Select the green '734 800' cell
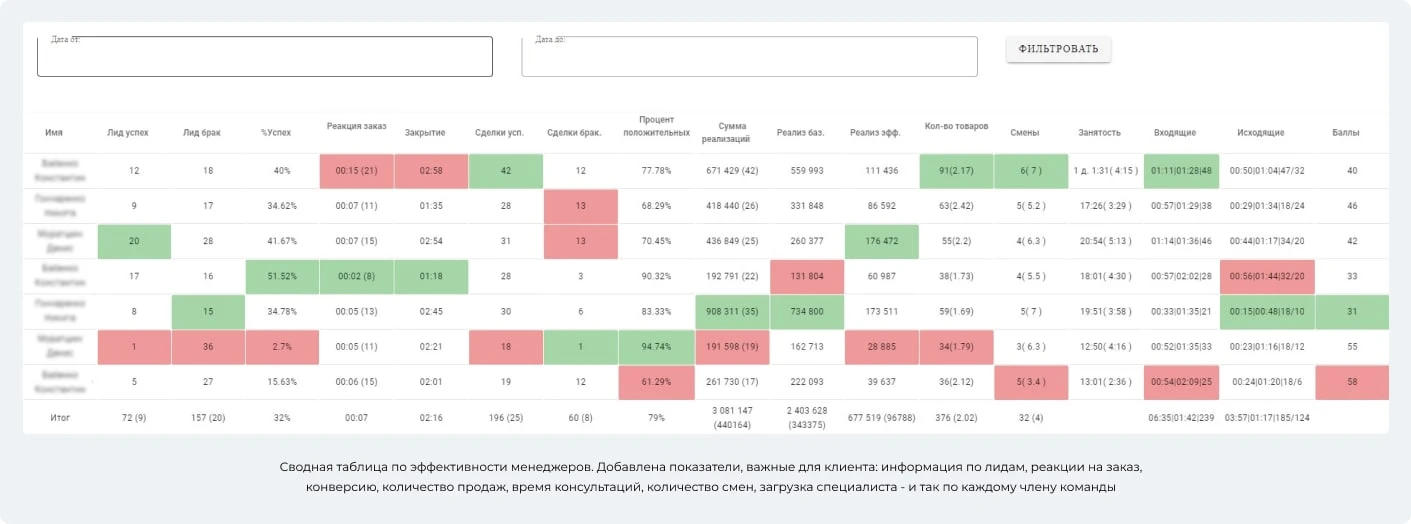The height and width of the screenshot is (524, 1411). [x=806, y=312]
